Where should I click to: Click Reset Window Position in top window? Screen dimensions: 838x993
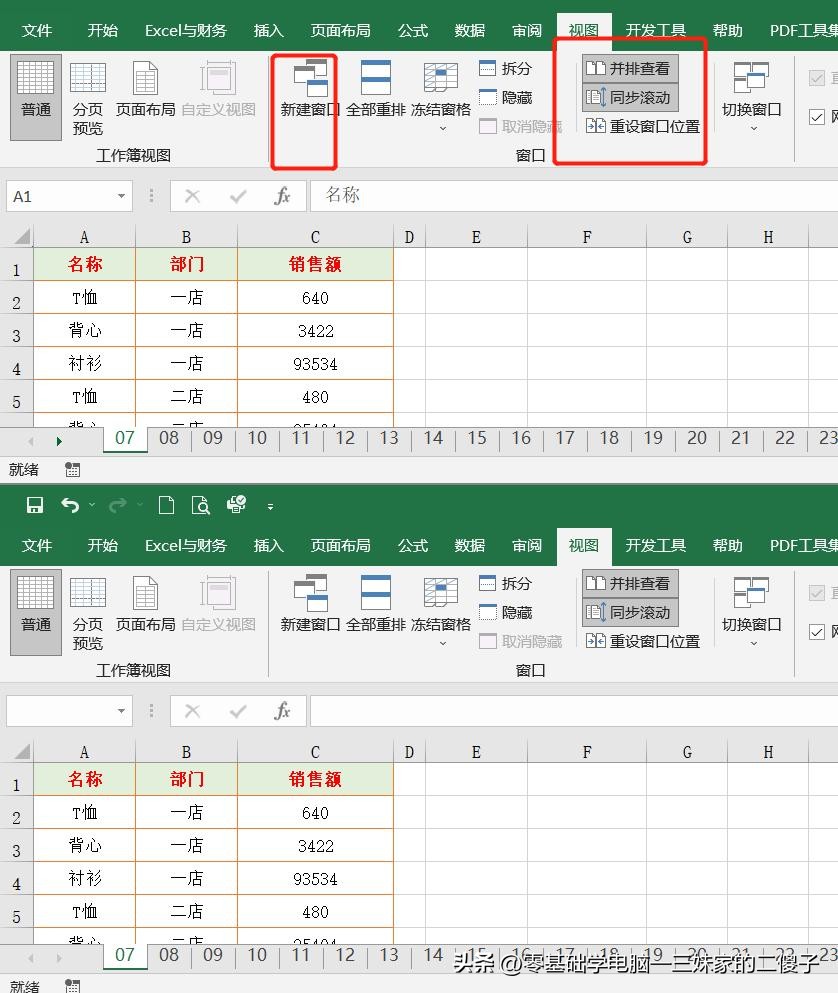pyautogui.click(x=642, y=127)
